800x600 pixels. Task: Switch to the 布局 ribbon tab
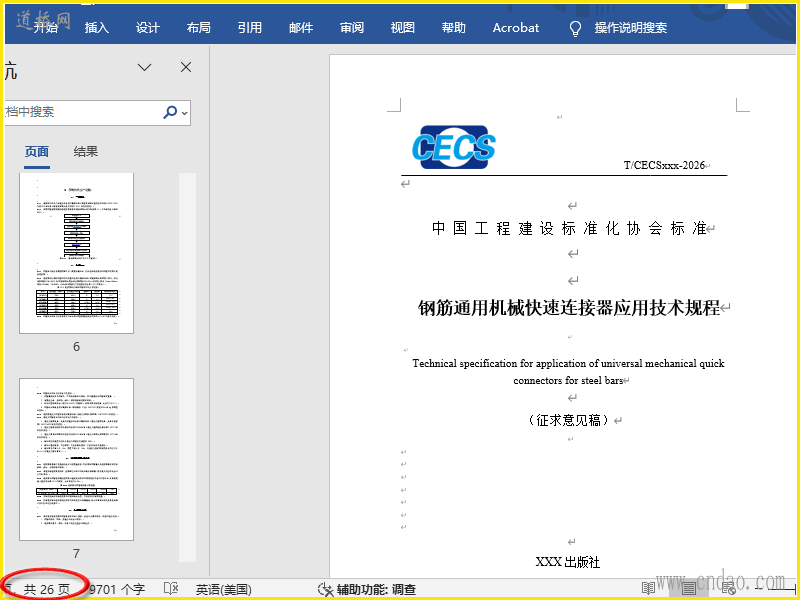click(198, 28)
